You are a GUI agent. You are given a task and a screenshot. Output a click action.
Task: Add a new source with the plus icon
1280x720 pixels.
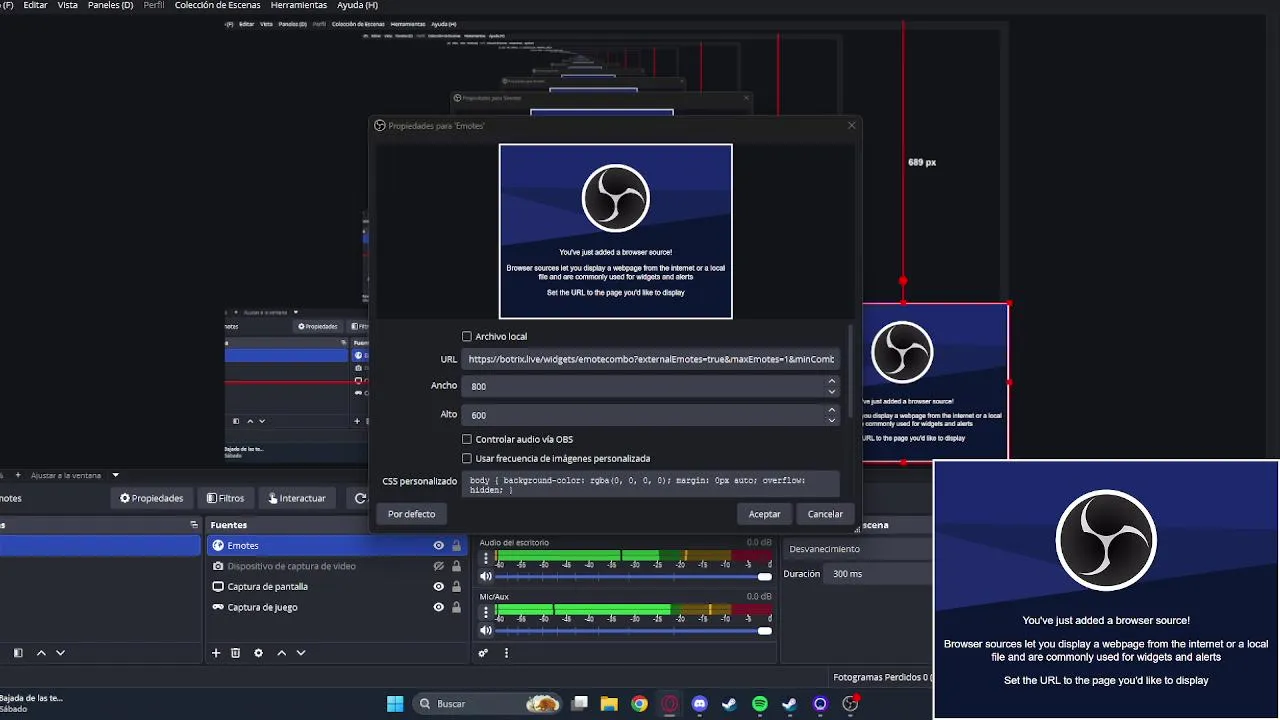[216, 653]
